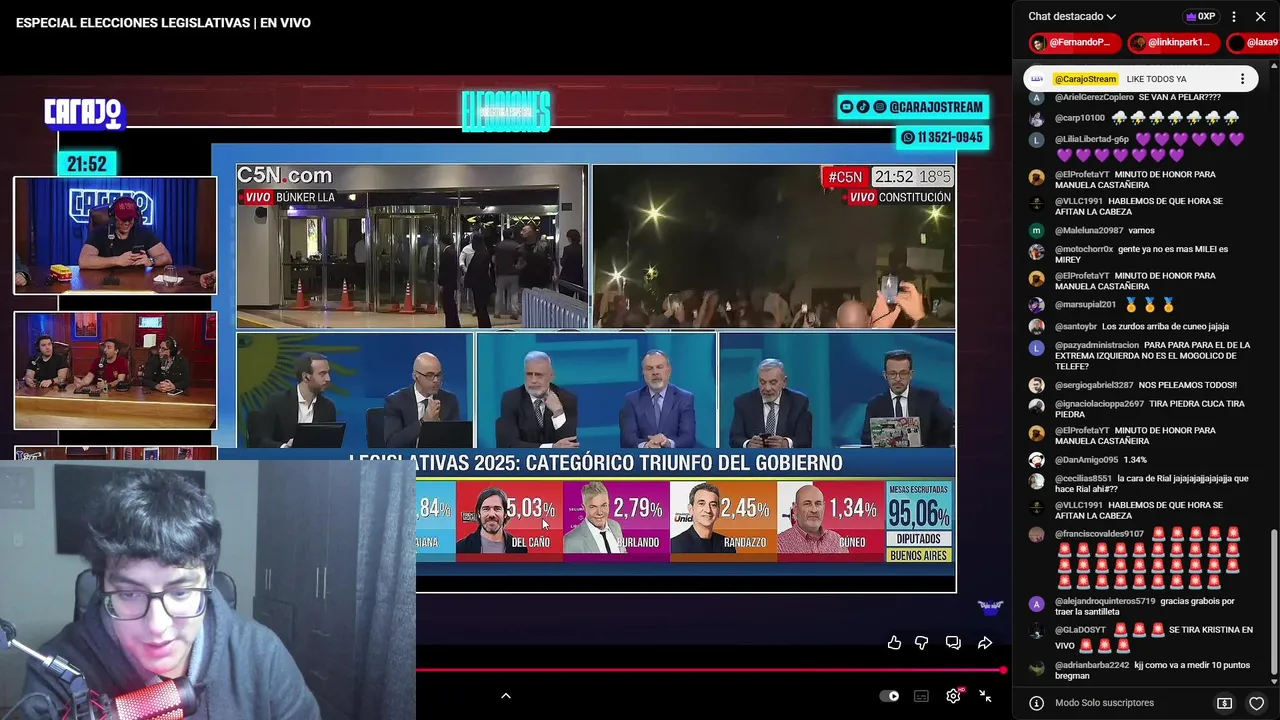Open the video comments icon
1280x720 pixels.
pos(953,643)
